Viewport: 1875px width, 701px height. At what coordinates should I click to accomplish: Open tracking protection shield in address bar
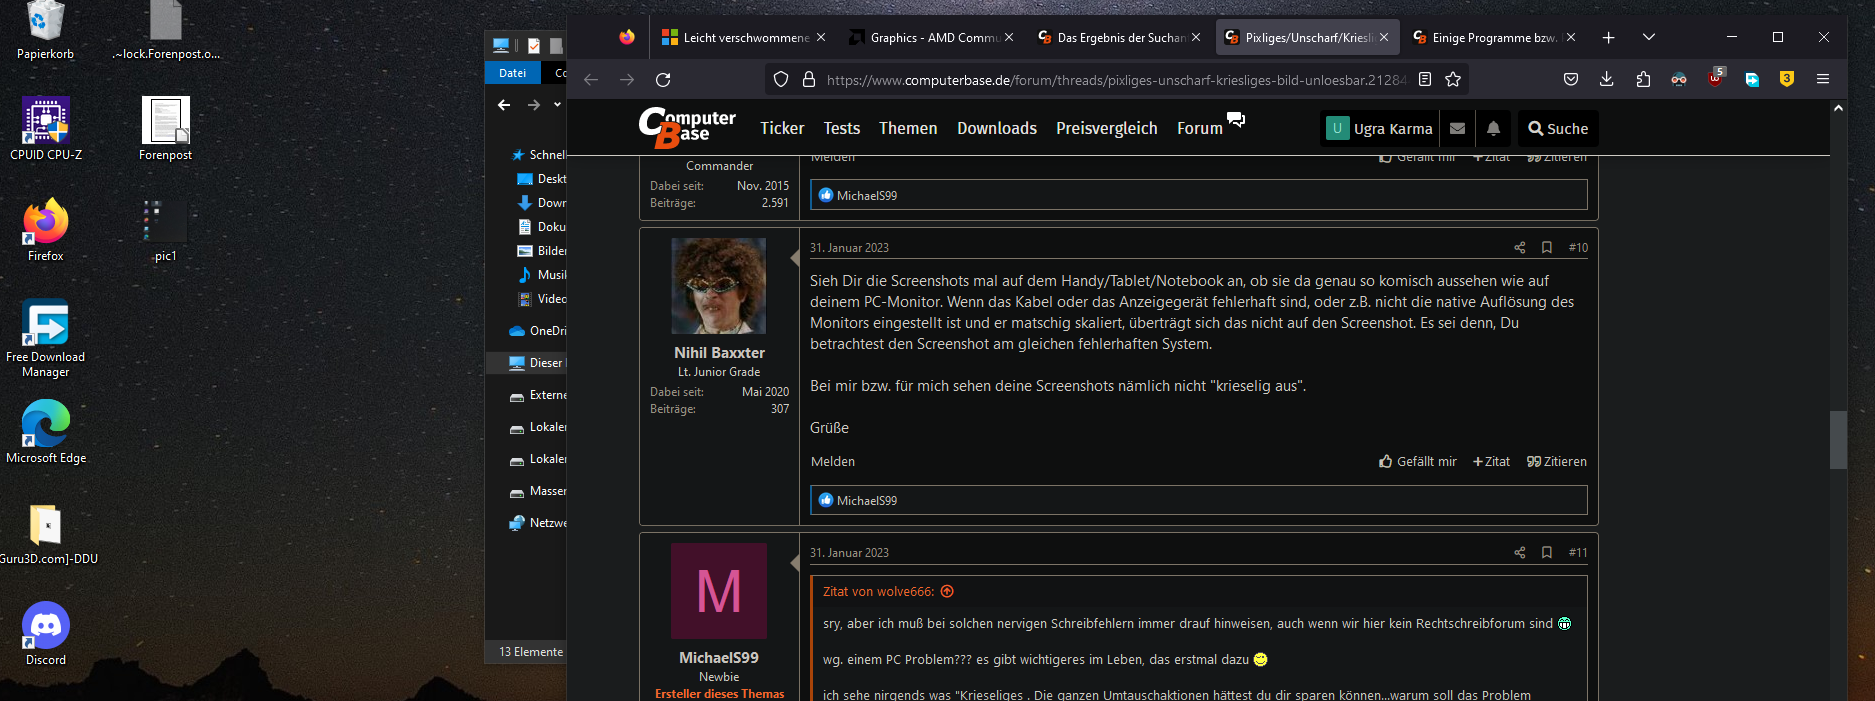[x=781, y=80]
